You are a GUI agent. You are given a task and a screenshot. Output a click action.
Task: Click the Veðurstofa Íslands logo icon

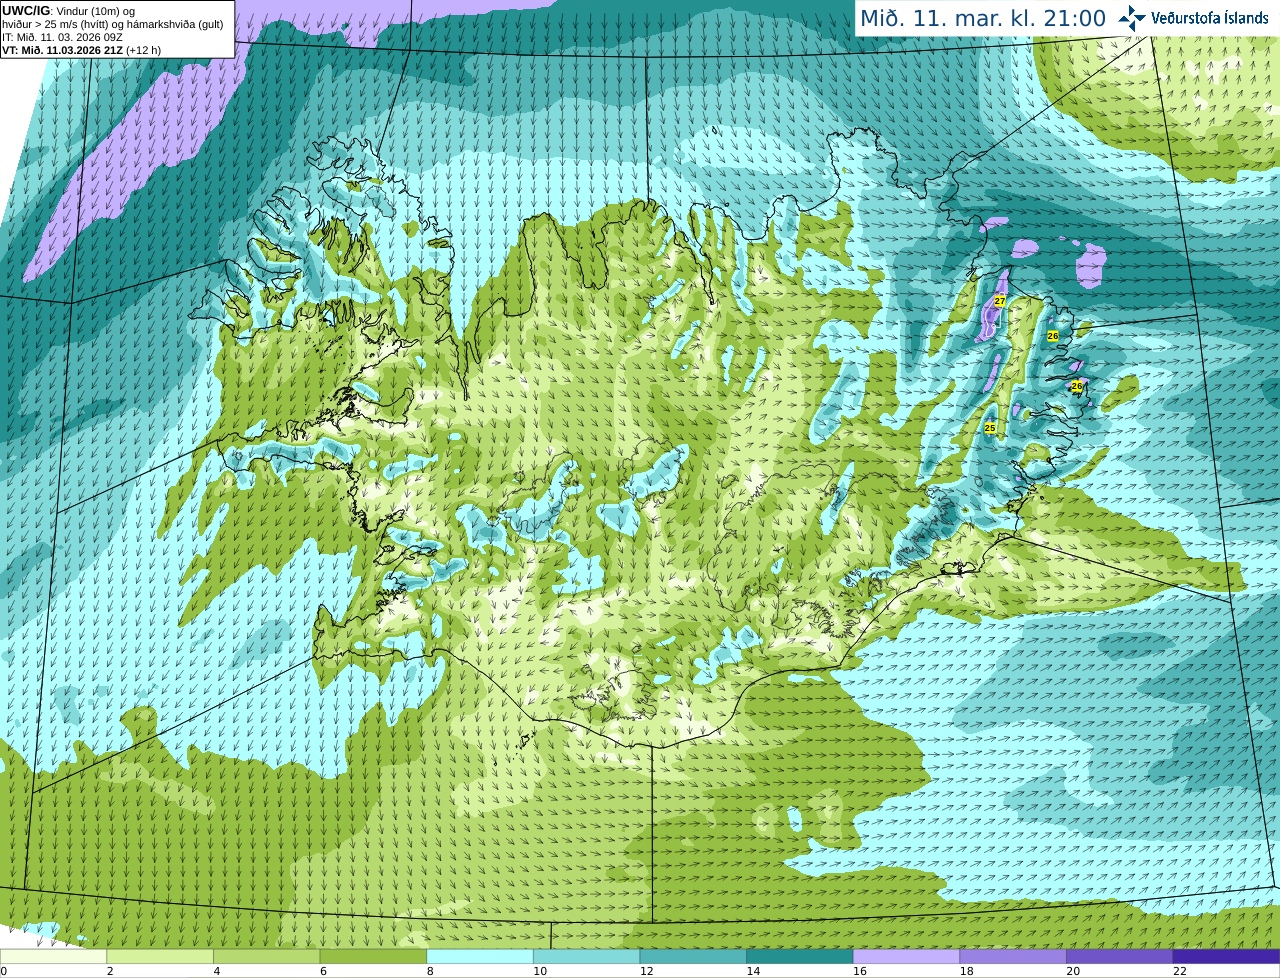1132,18
